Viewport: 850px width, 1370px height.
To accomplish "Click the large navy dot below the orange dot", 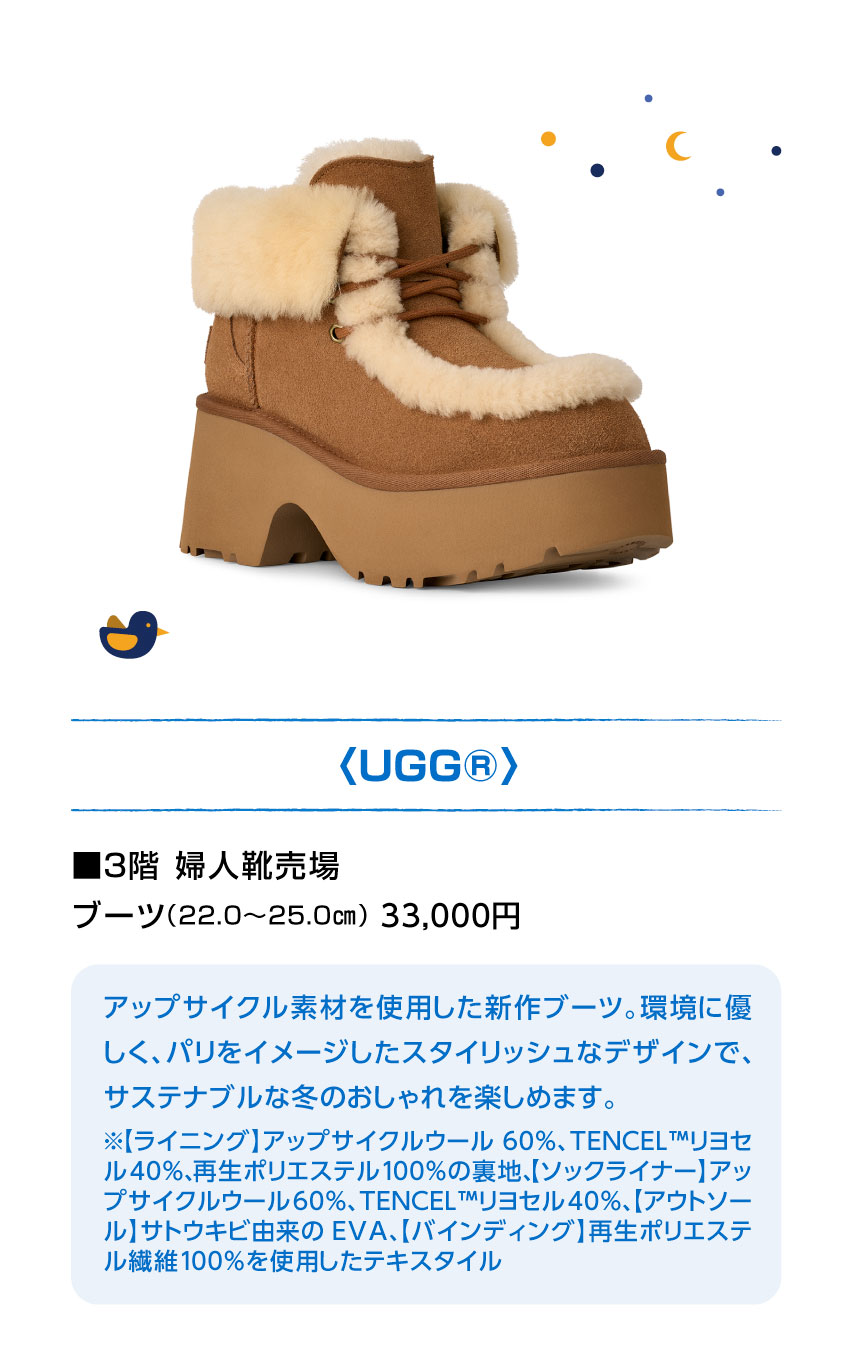I will (x=597, y=170).
